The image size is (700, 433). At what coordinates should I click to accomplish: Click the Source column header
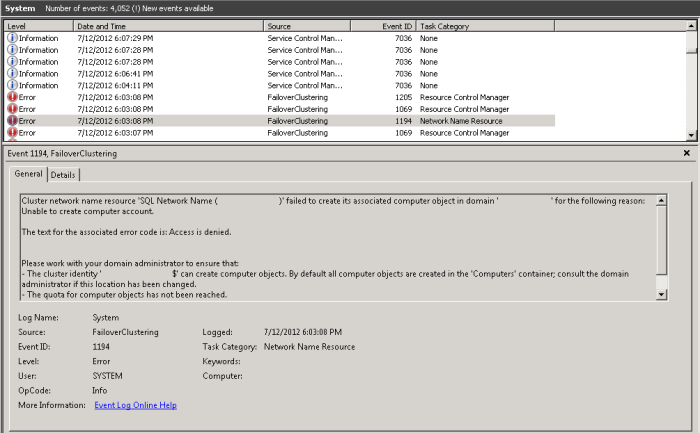pyautogui.click(x=306, y=25)
